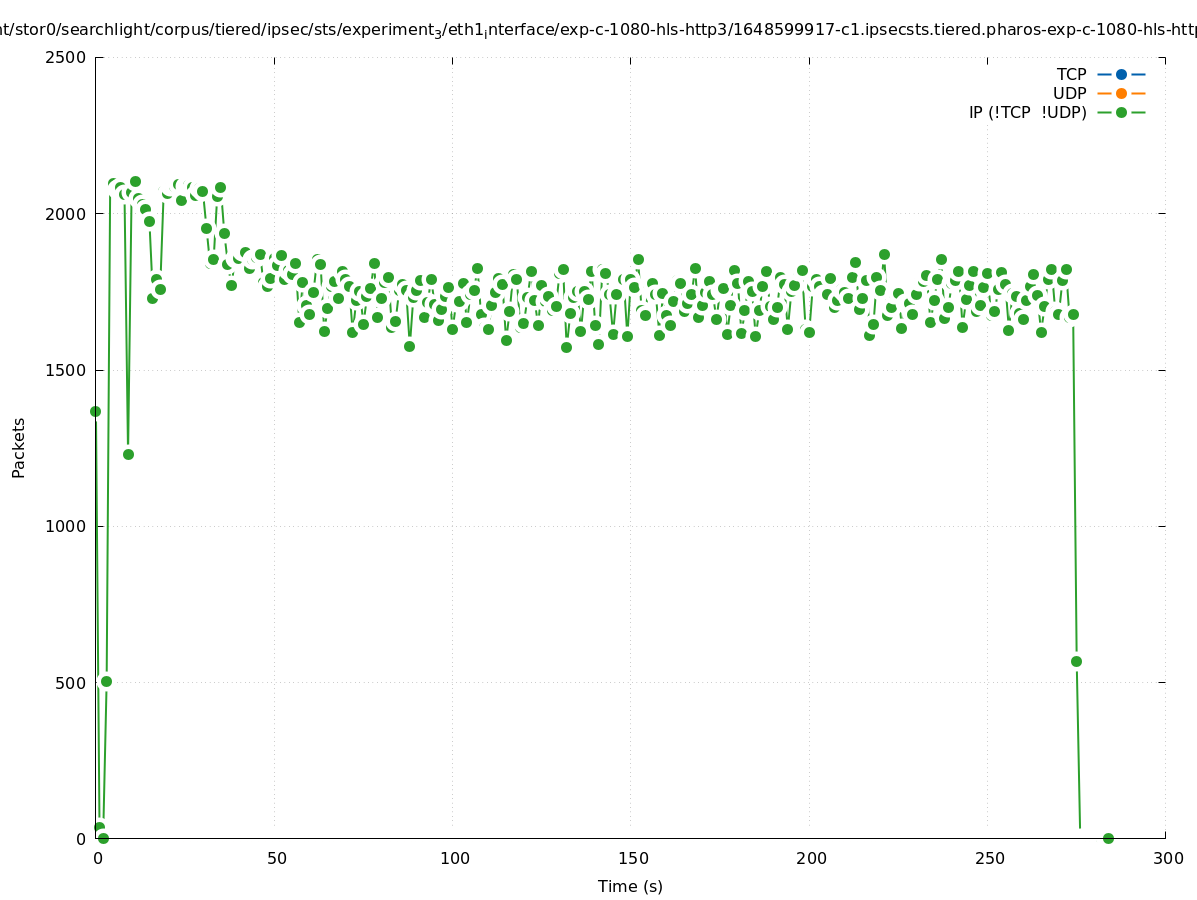Click the 200 x-axis tick label
1197x900 pixels.
[810, 858]
